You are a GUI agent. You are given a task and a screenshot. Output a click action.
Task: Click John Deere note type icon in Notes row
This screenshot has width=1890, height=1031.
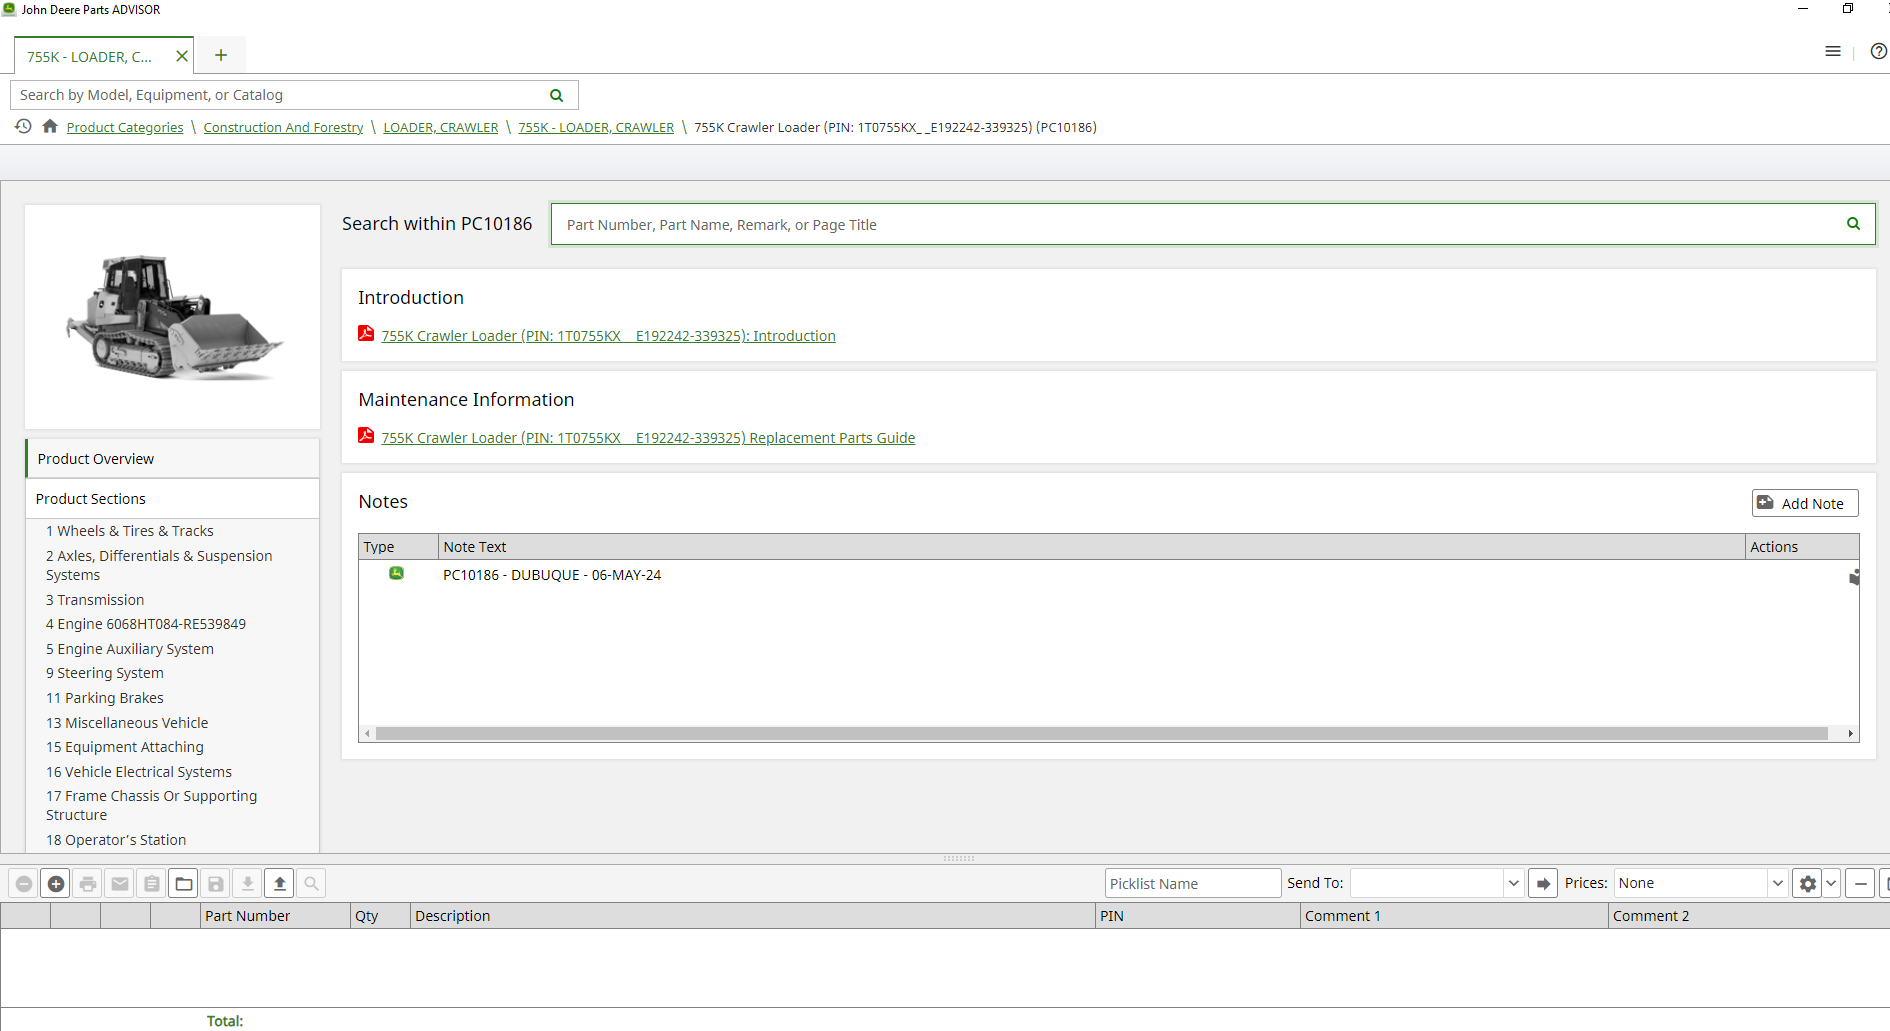pyautogui.click(x=396, y=573)
